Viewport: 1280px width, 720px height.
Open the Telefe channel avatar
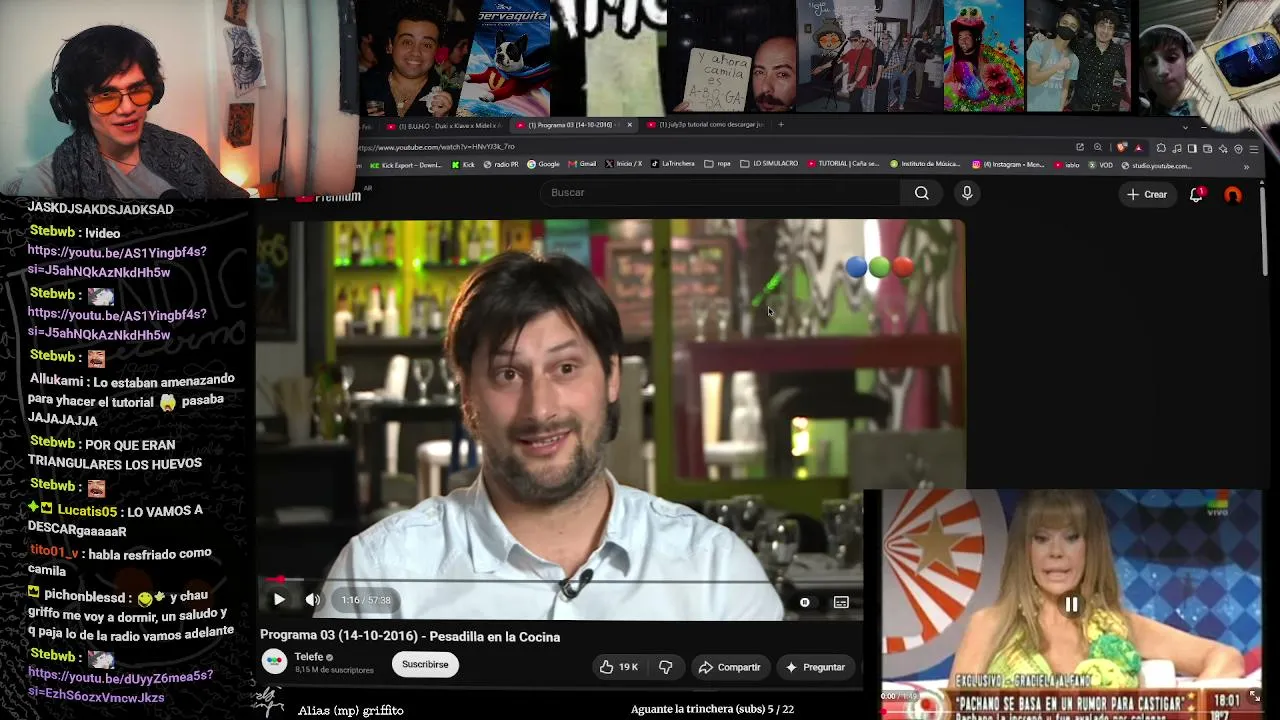[274, 662]
